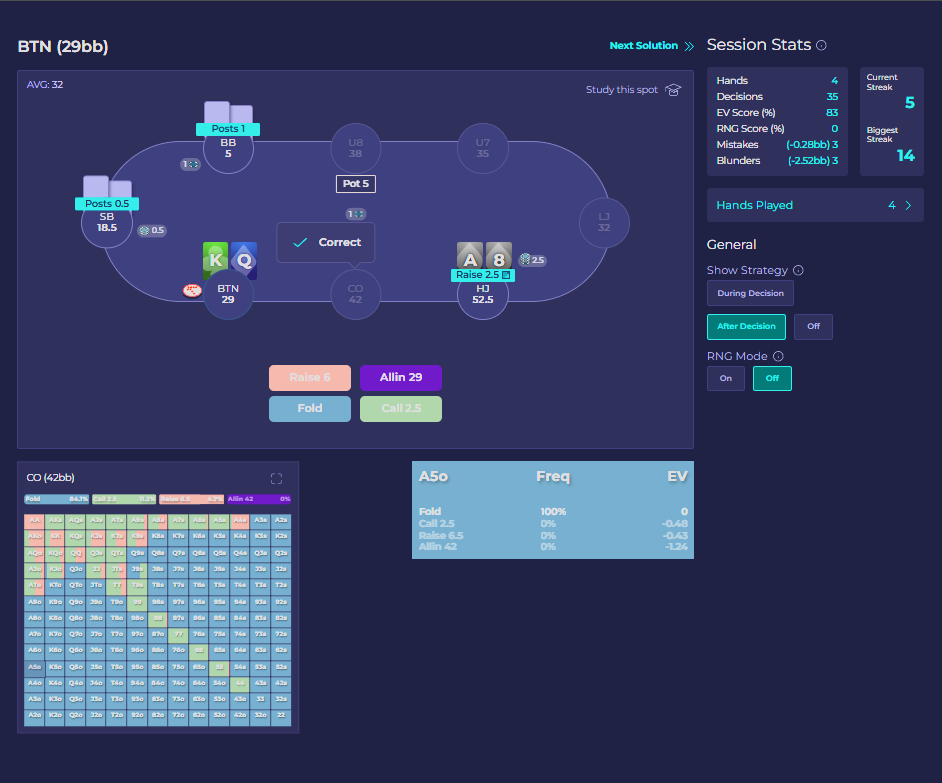Click the Call 2.5 11.2% frequency bar
This screenshot has width=942, height=783.
pos(124,499)
